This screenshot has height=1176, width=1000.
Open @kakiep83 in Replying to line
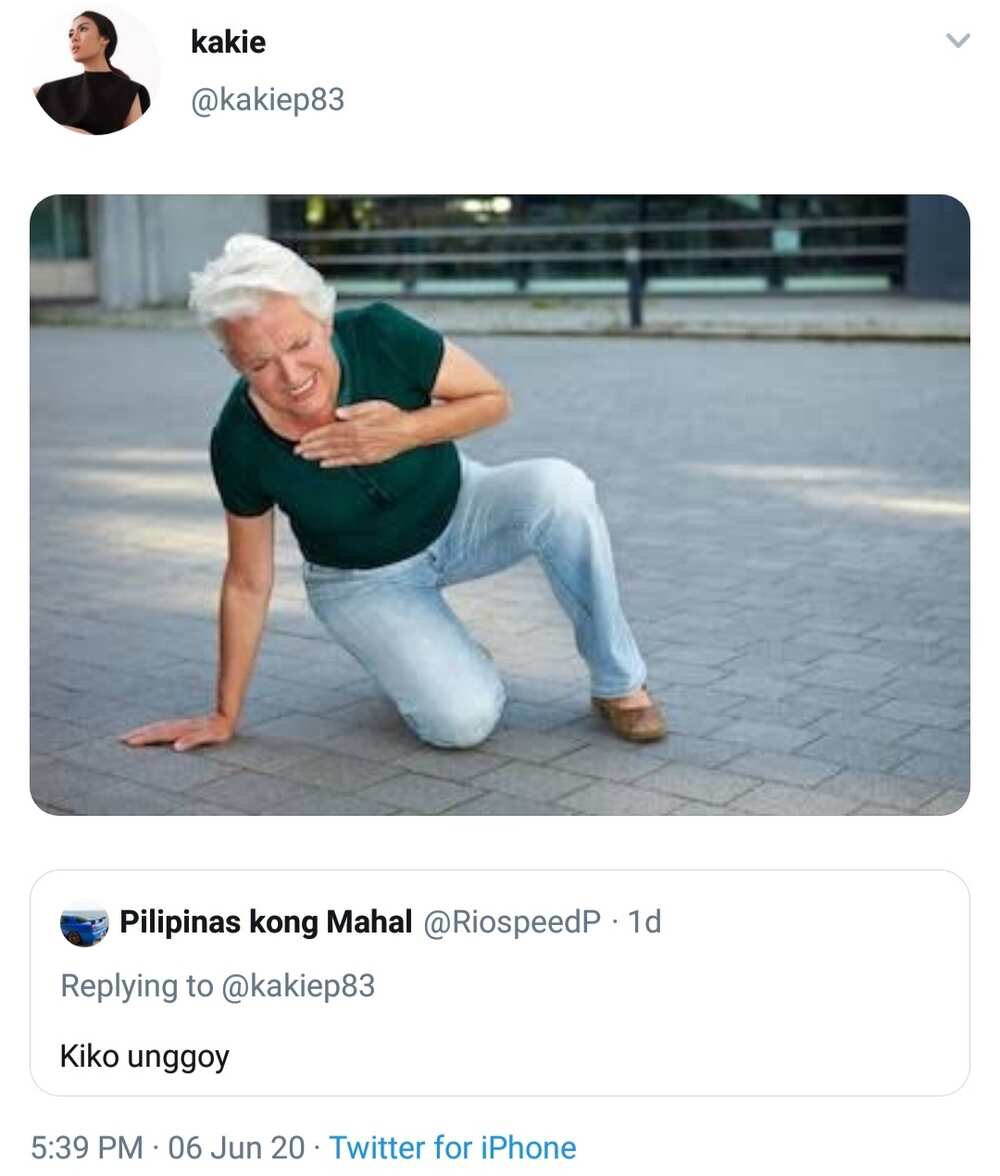coord(298,986)
